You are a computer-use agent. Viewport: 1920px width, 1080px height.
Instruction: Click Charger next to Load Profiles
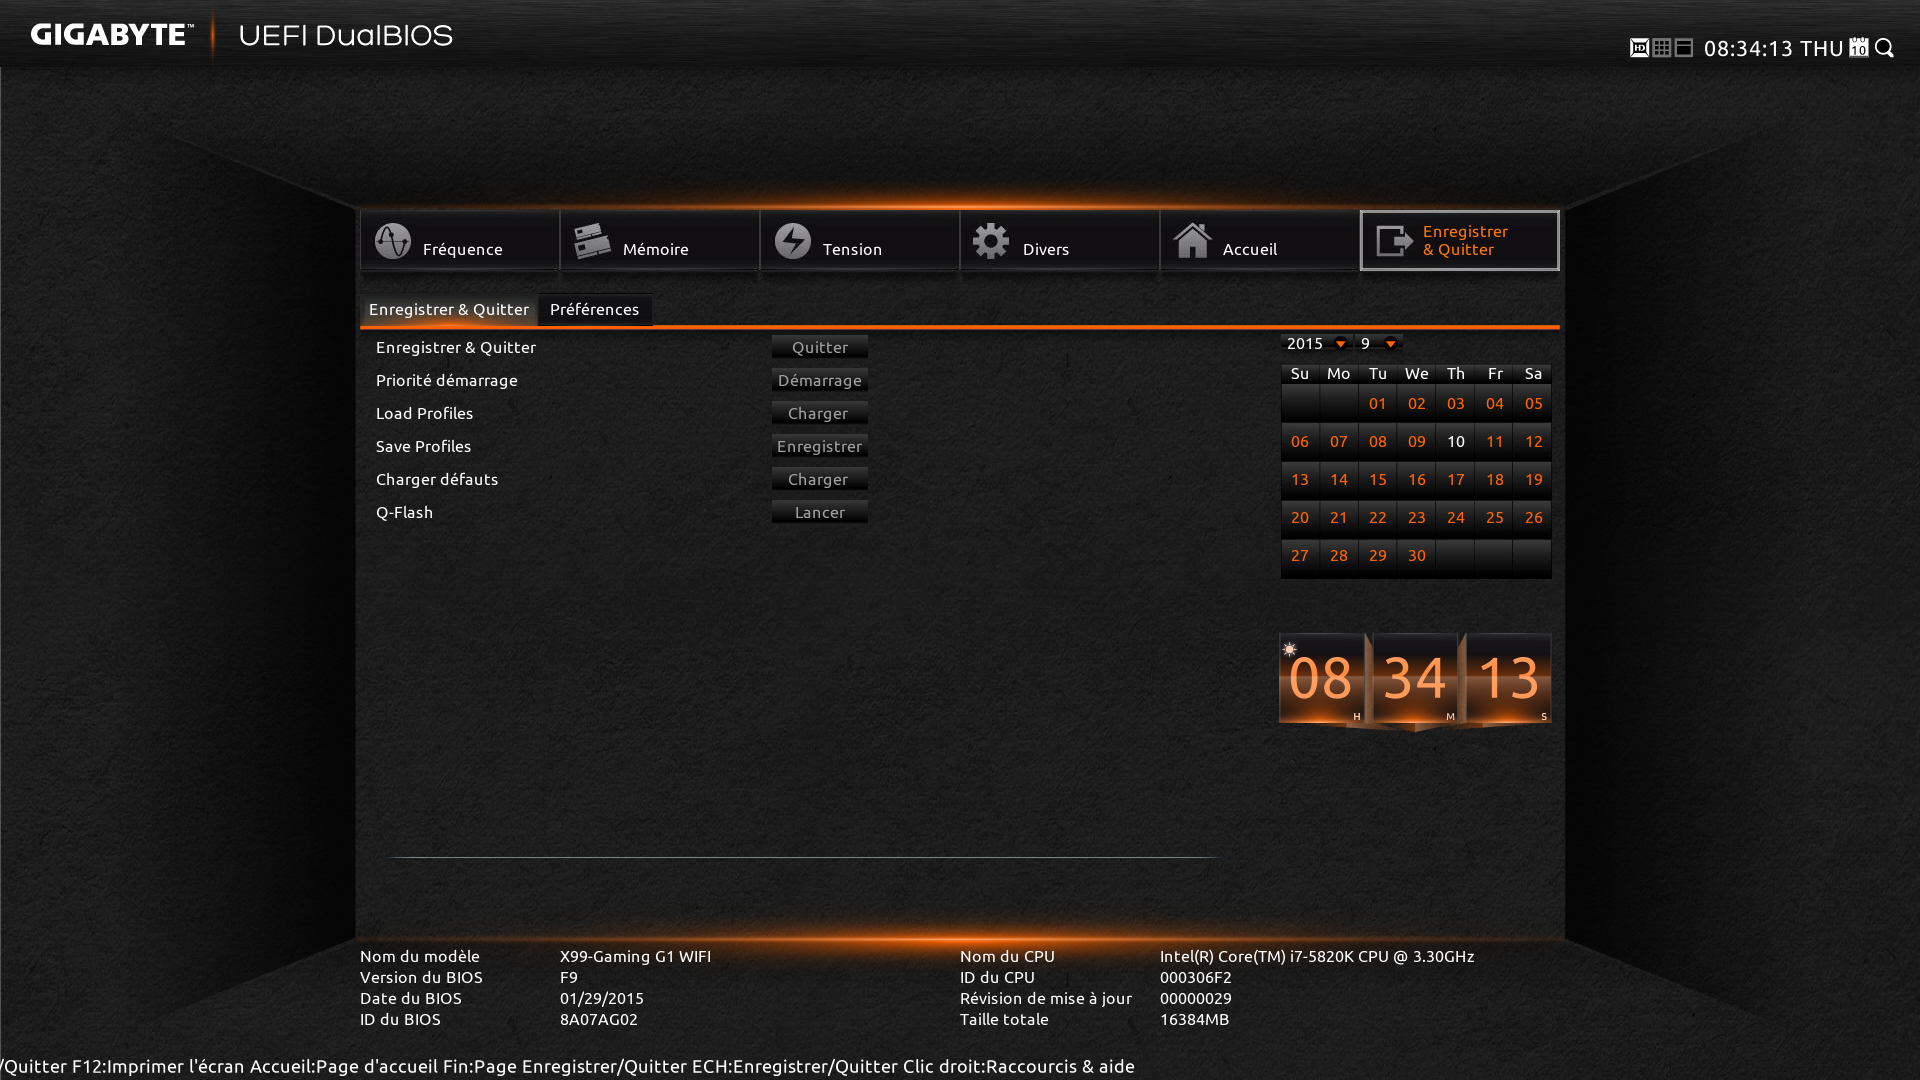point(820,413)
